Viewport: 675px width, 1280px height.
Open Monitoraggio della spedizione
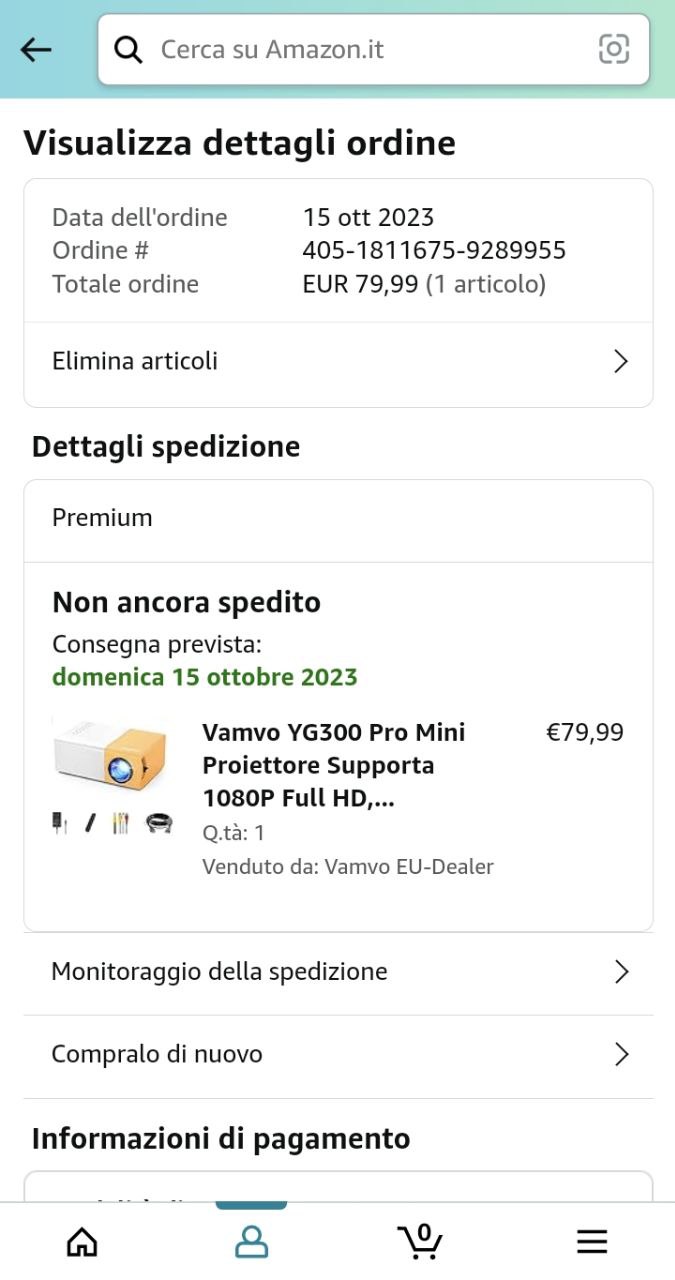coord(219,971)
